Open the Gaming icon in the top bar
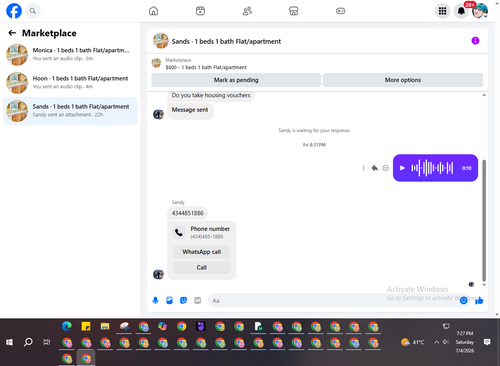Screen dimensions: 500x366 tap(340, 11)
